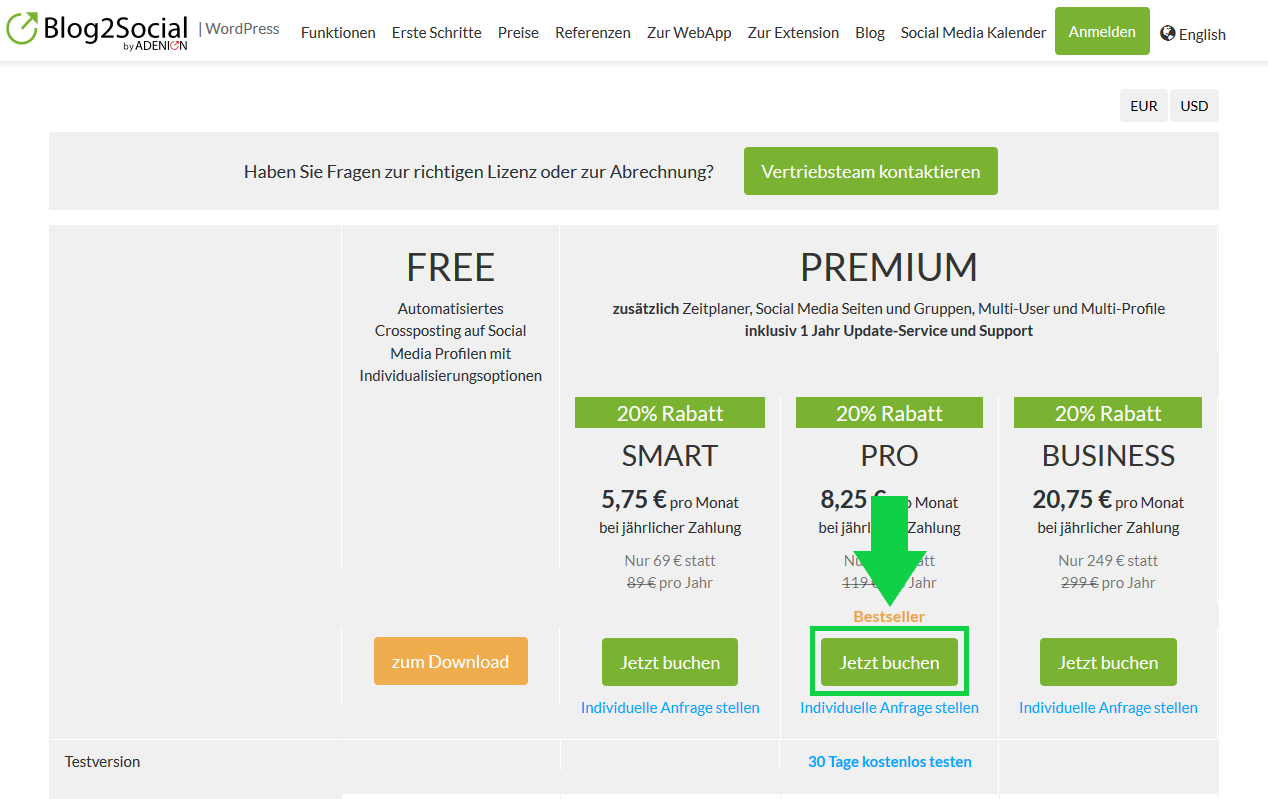Click the Anmelden button
1268x799 pixels.
coord(1102,31)
